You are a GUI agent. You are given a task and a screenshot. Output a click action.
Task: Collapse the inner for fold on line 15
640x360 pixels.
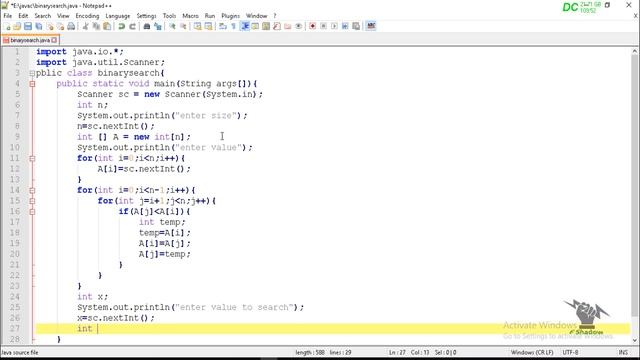click(x=32, y=201)
